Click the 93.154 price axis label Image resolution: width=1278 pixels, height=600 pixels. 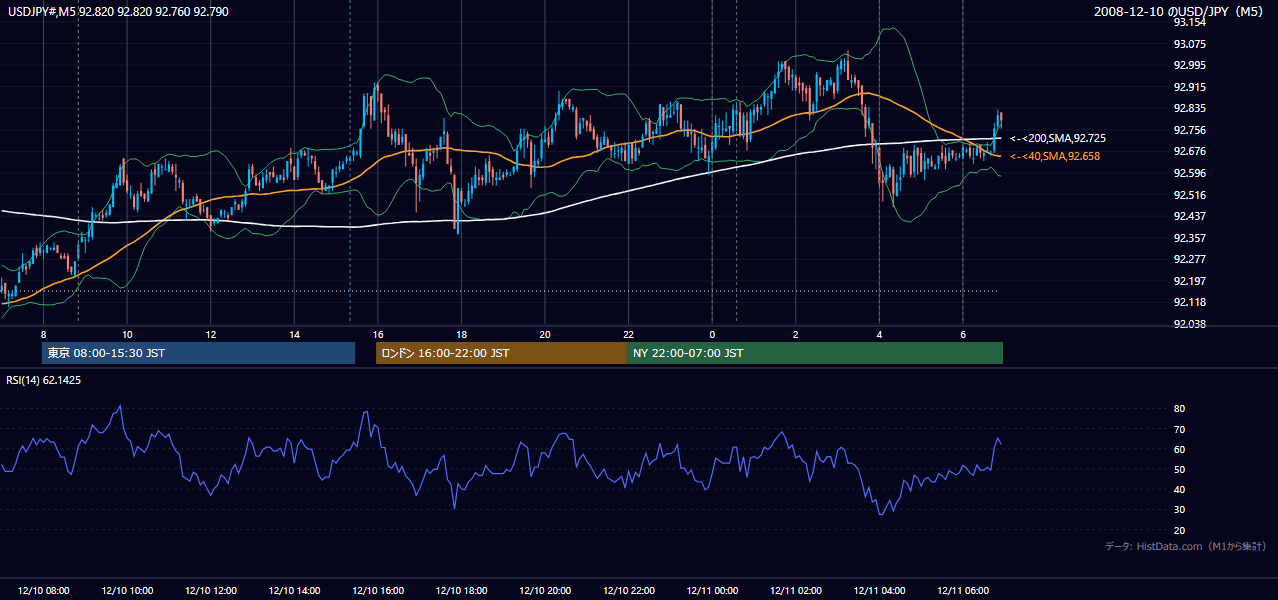(1189, 22)
